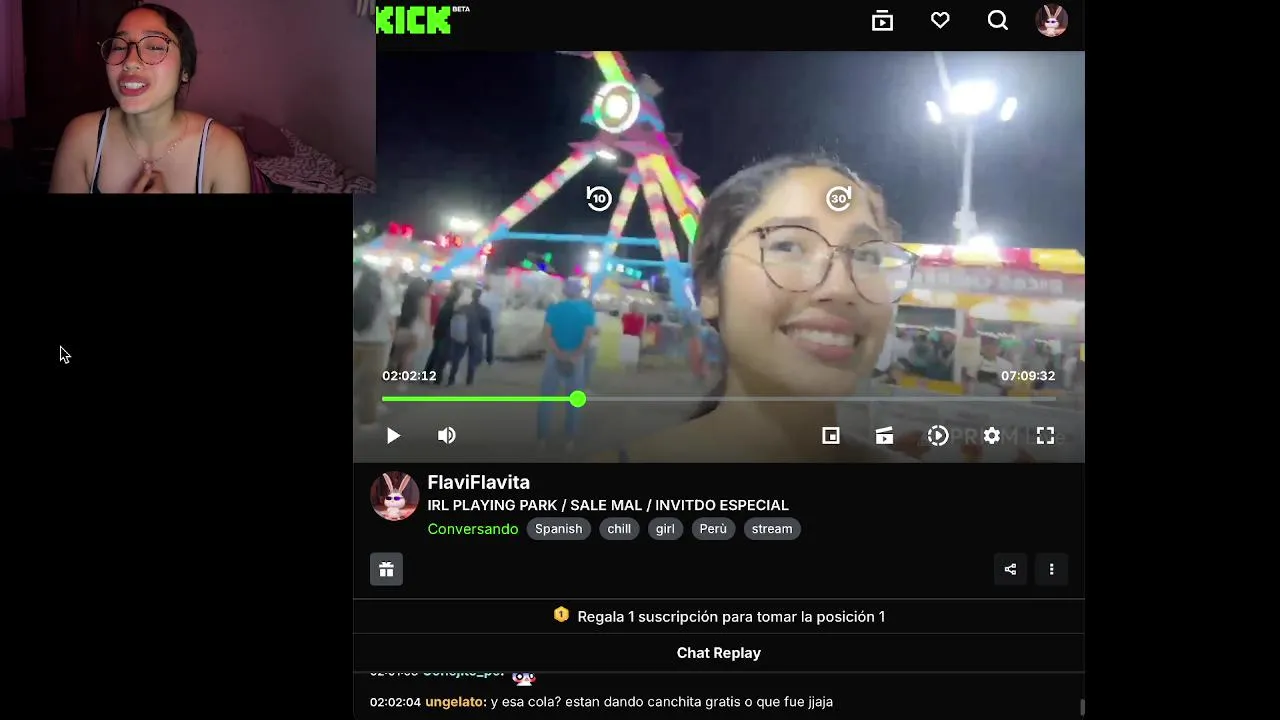Select the Conversando category link
The width and height of the screenshot is (1280, 720).
(x=472, y=529)
